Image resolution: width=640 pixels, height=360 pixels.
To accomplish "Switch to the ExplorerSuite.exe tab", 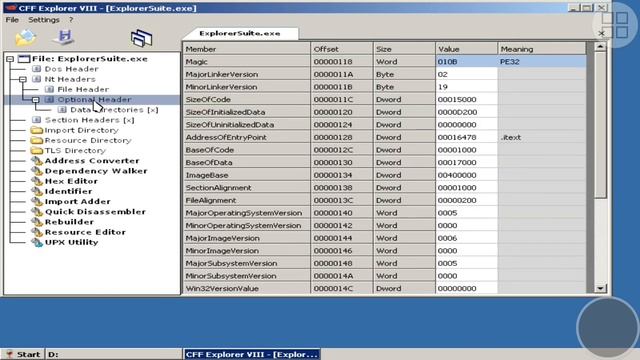I will 240,33.
